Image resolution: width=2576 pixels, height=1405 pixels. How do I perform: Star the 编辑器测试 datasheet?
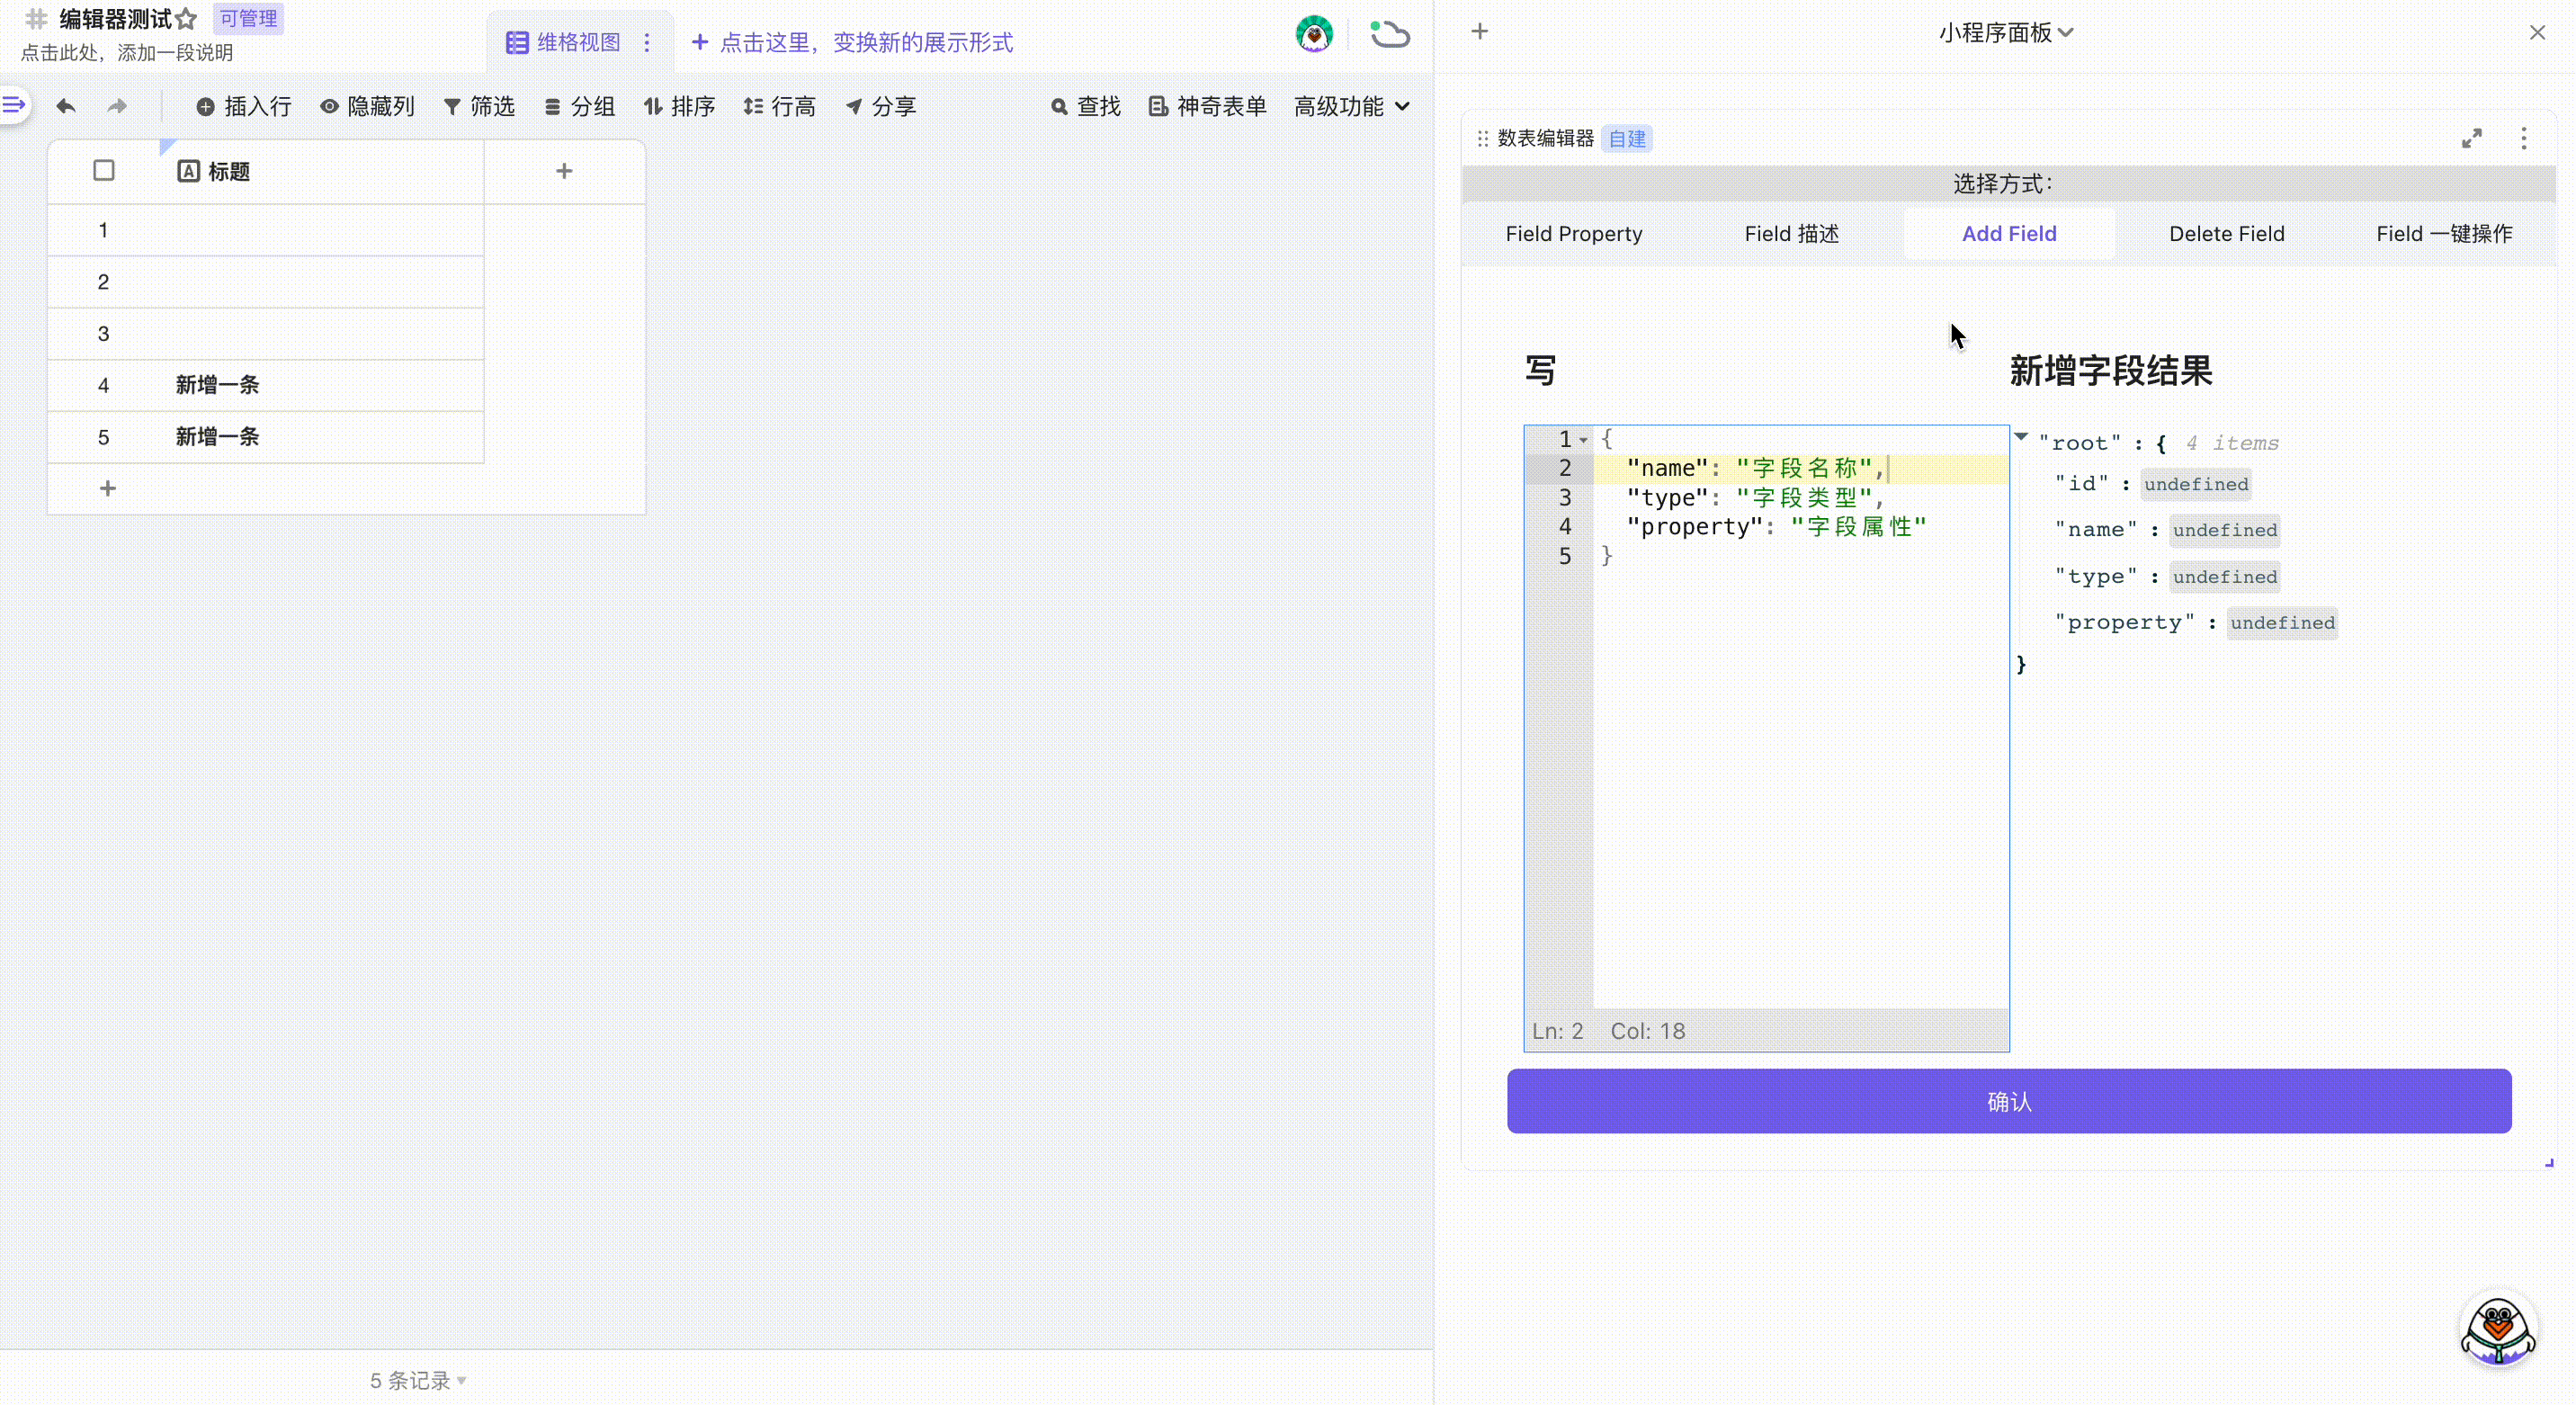pyautogui.click(x=187, y=19)
